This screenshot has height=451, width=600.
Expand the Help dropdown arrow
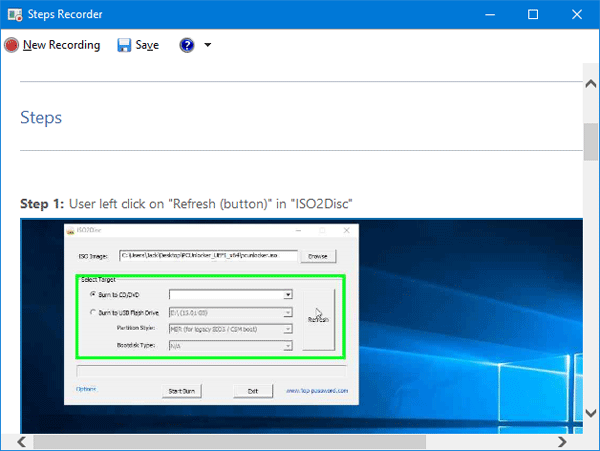click(x=207, y=45)
